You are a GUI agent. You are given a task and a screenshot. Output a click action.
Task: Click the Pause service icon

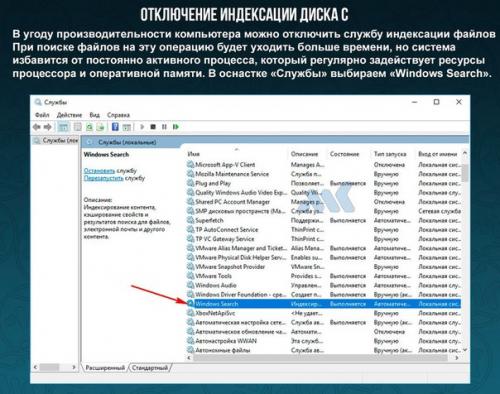click(164, 127)
